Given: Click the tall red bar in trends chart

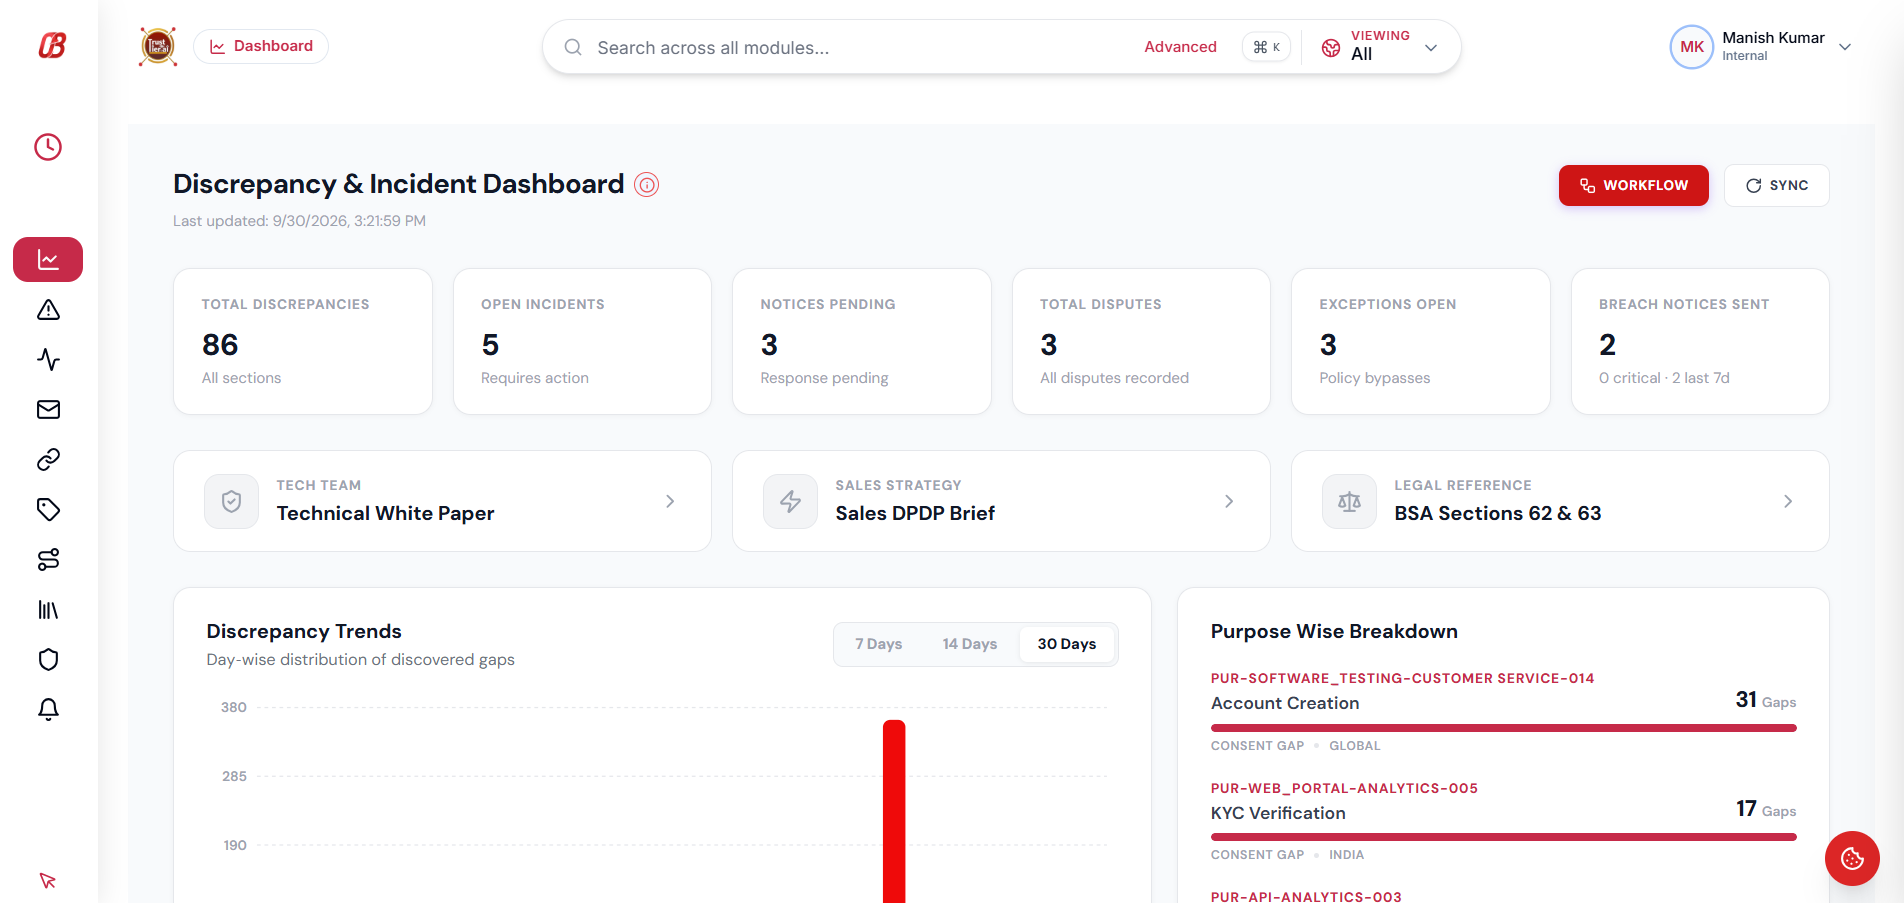Looking at the screenshot, I should 894,811.
